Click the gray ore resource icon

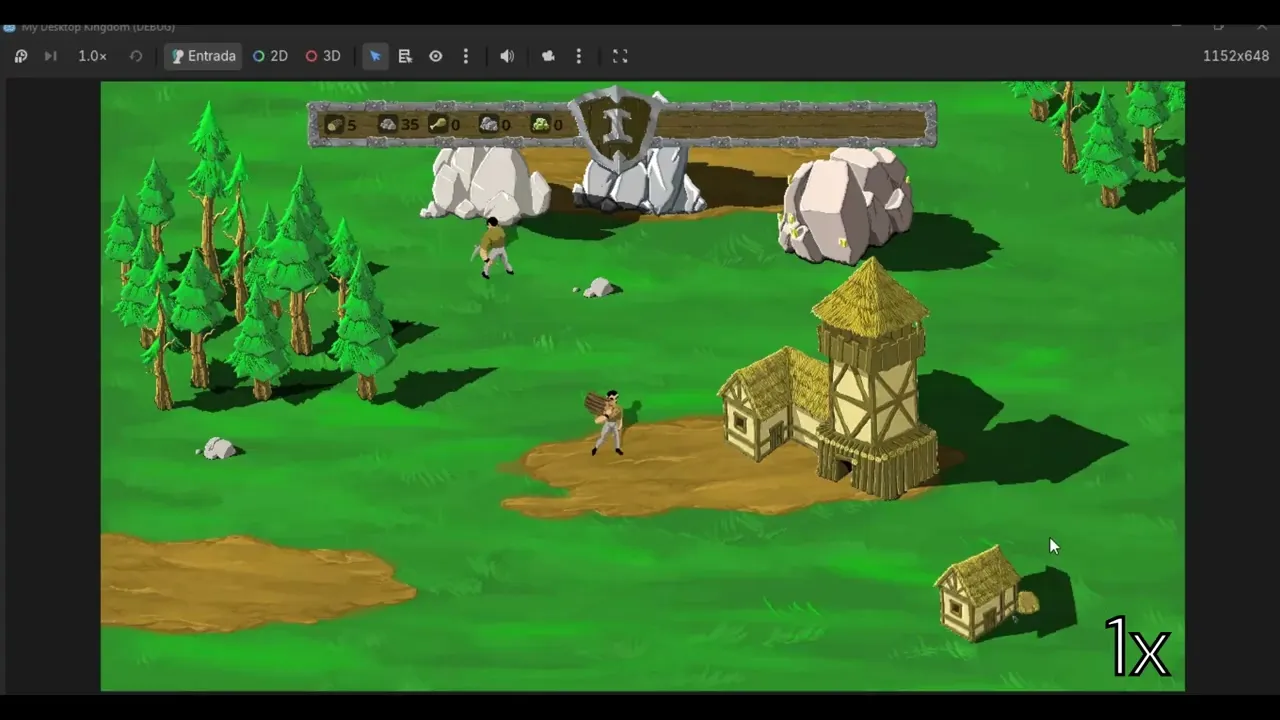[x=489, y=124]
